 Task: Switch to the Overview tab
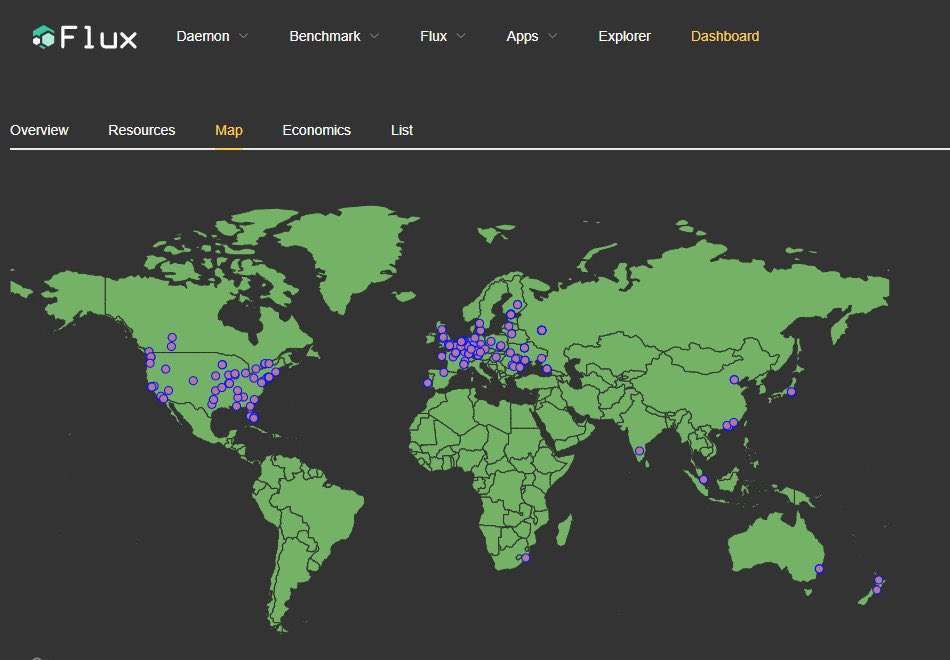(x=39, y=130)
